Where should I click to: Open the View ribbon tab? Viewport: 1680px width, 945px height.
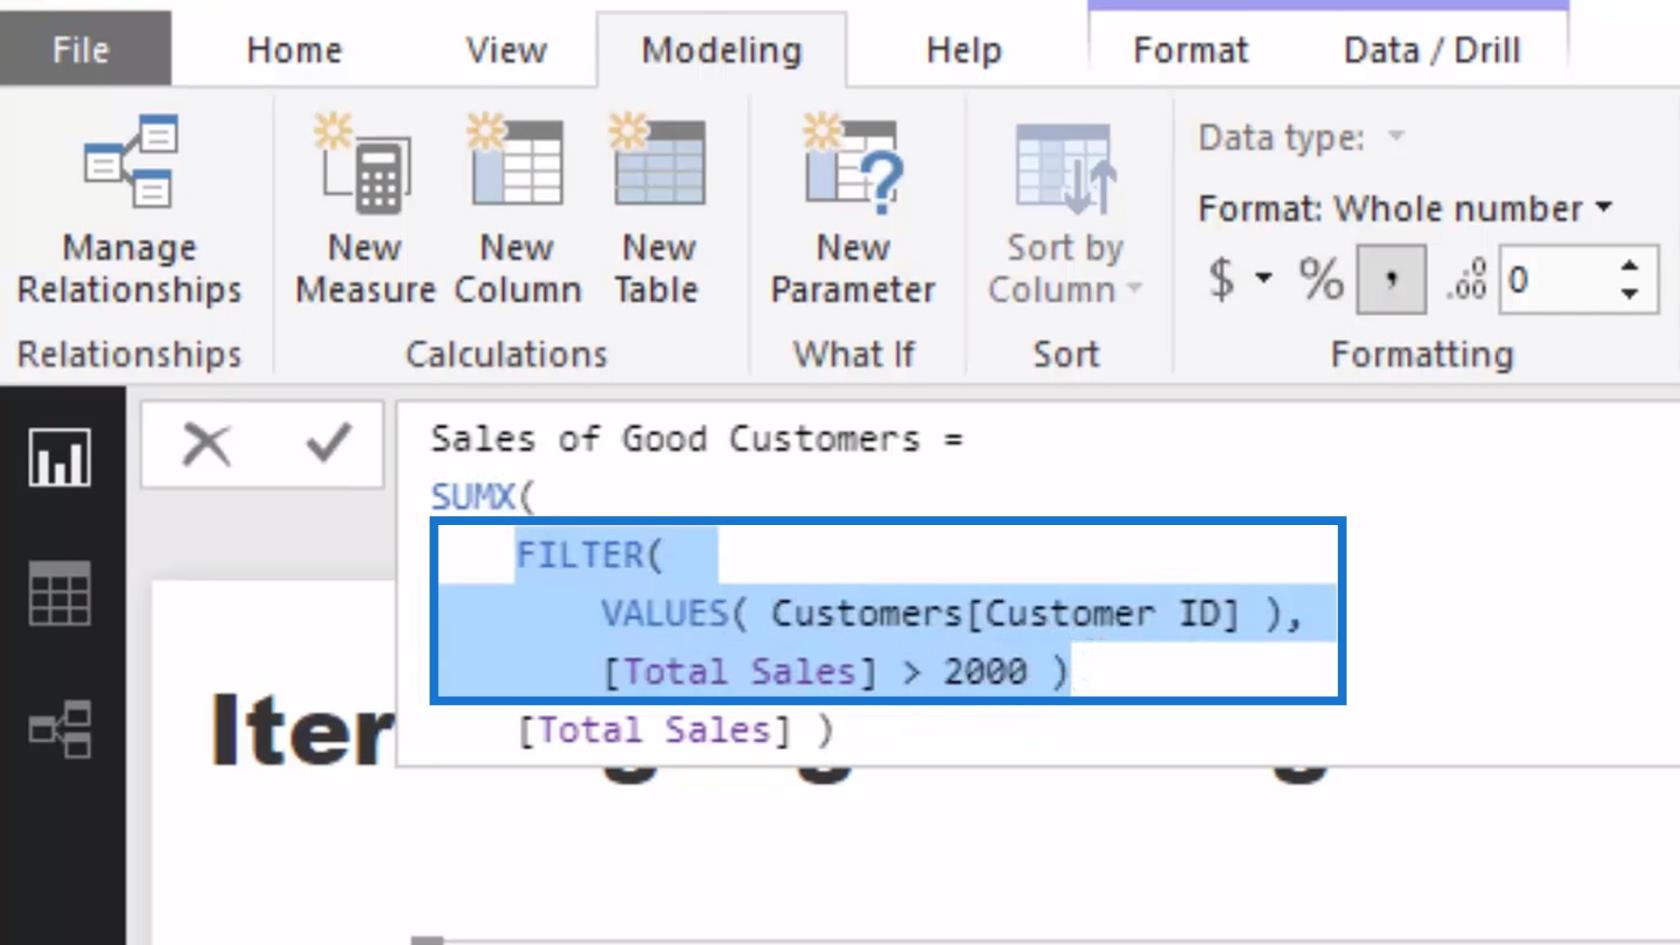(x=506, y=50)
